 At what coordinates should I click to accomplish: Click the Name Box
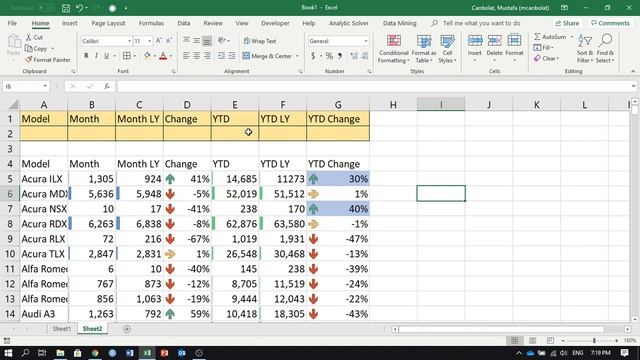coord(25,87)
